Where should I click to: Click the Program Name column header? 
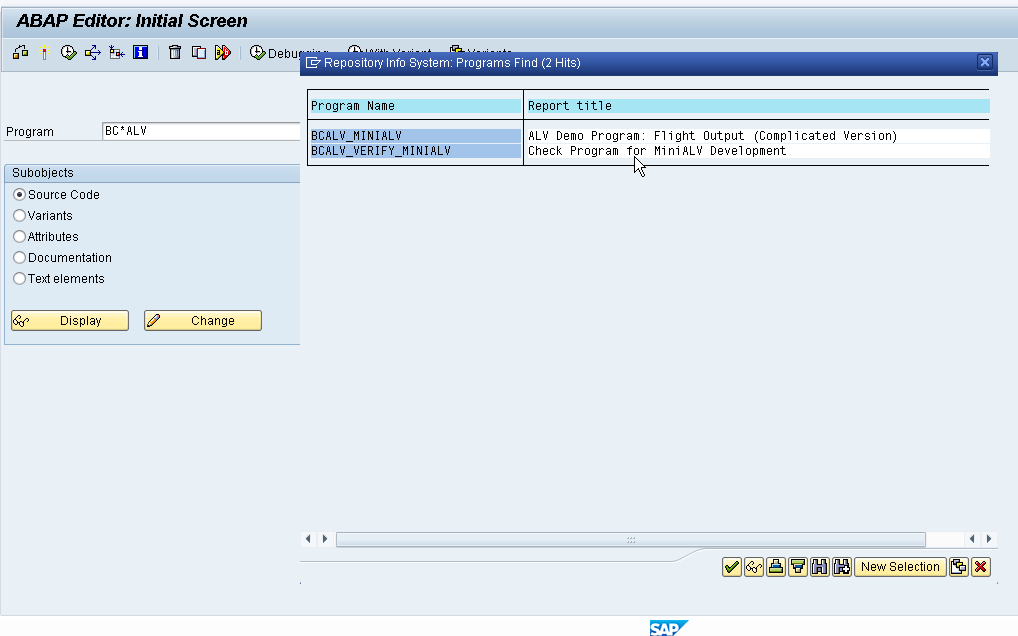[x=416, y=106]
